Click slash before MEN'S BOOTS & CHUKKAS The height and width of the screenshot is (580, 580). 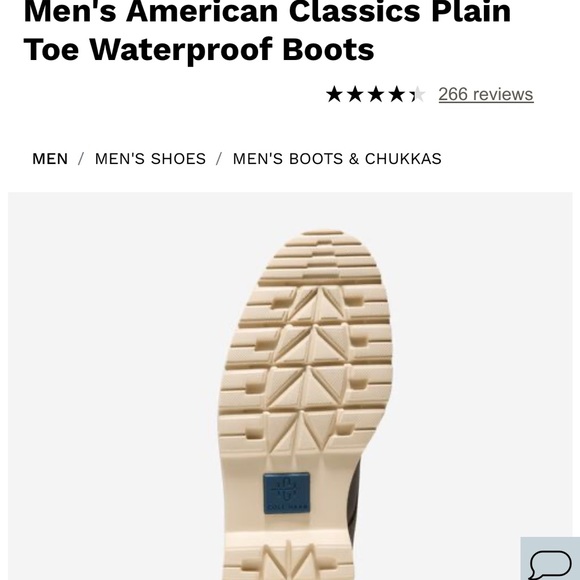click(x=219, y=159)
